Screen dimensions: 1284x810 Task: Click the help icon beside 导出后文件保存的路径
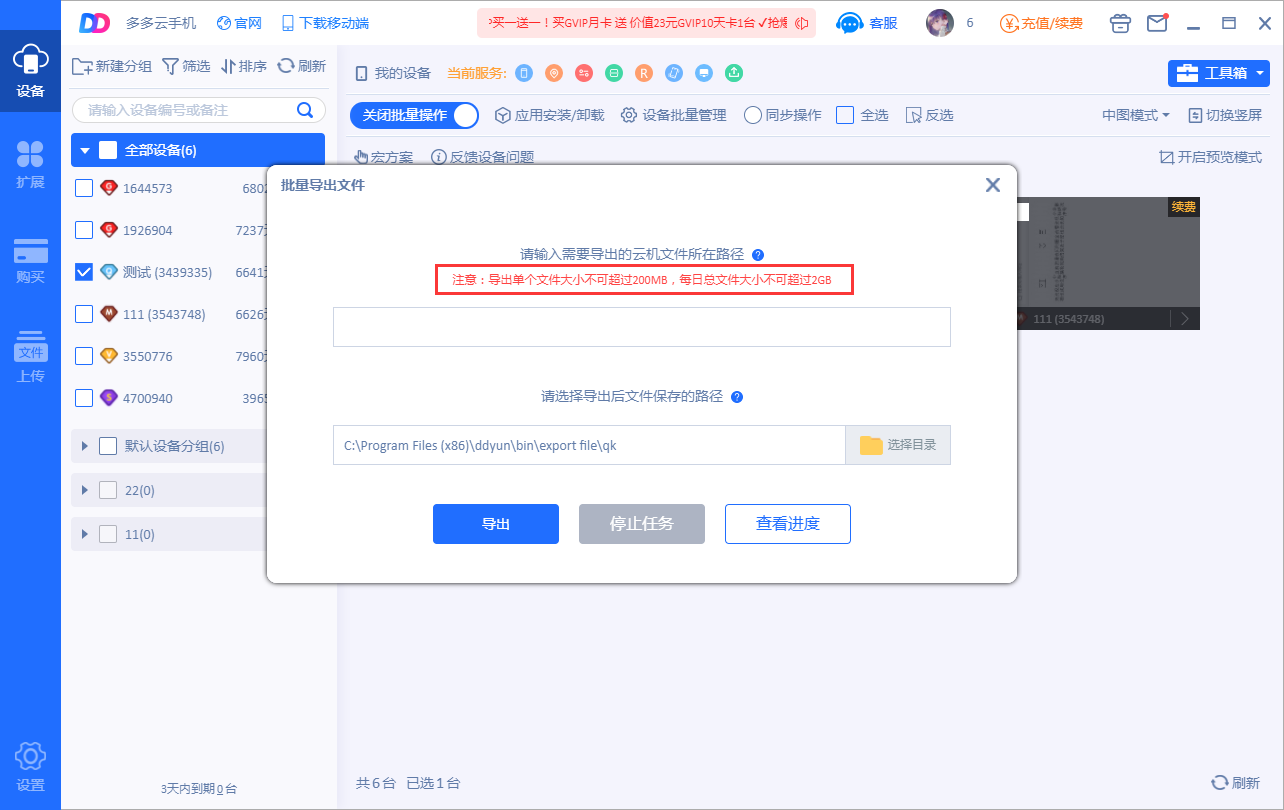(737, 397)
